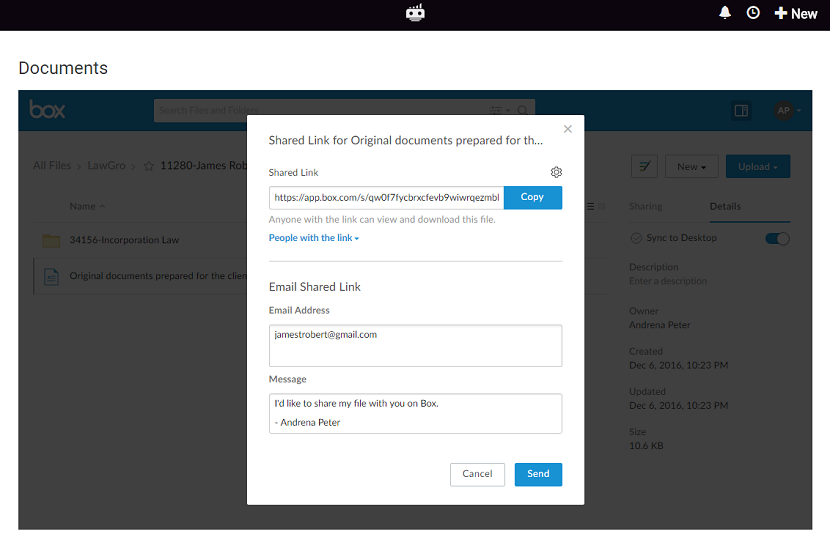Click the New button in top bar
This screenshot has width=830, height=537.
(796, 14)
